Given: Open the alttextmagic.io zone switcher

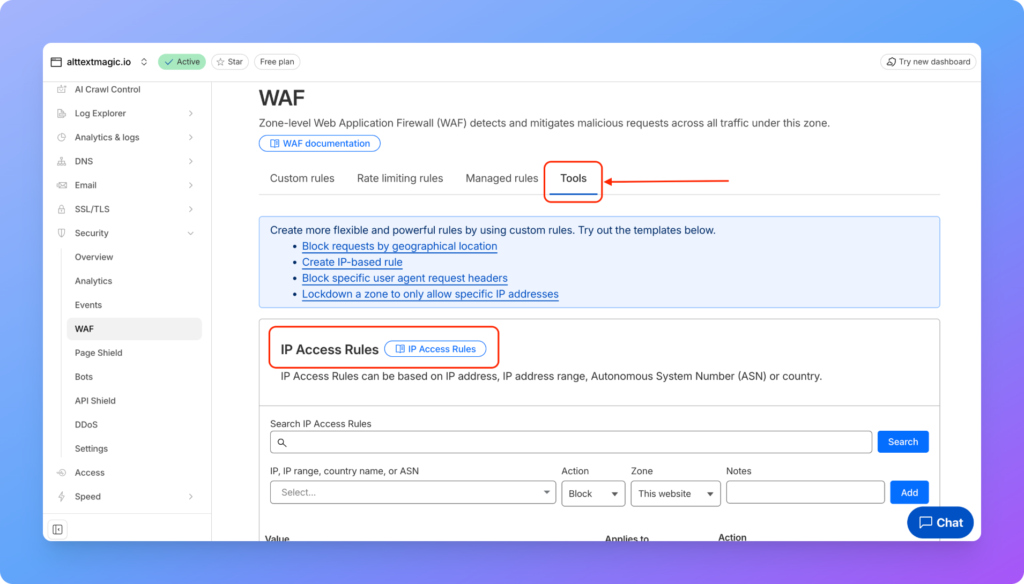Looking at the screenshot, I should [x=100, y=62].
